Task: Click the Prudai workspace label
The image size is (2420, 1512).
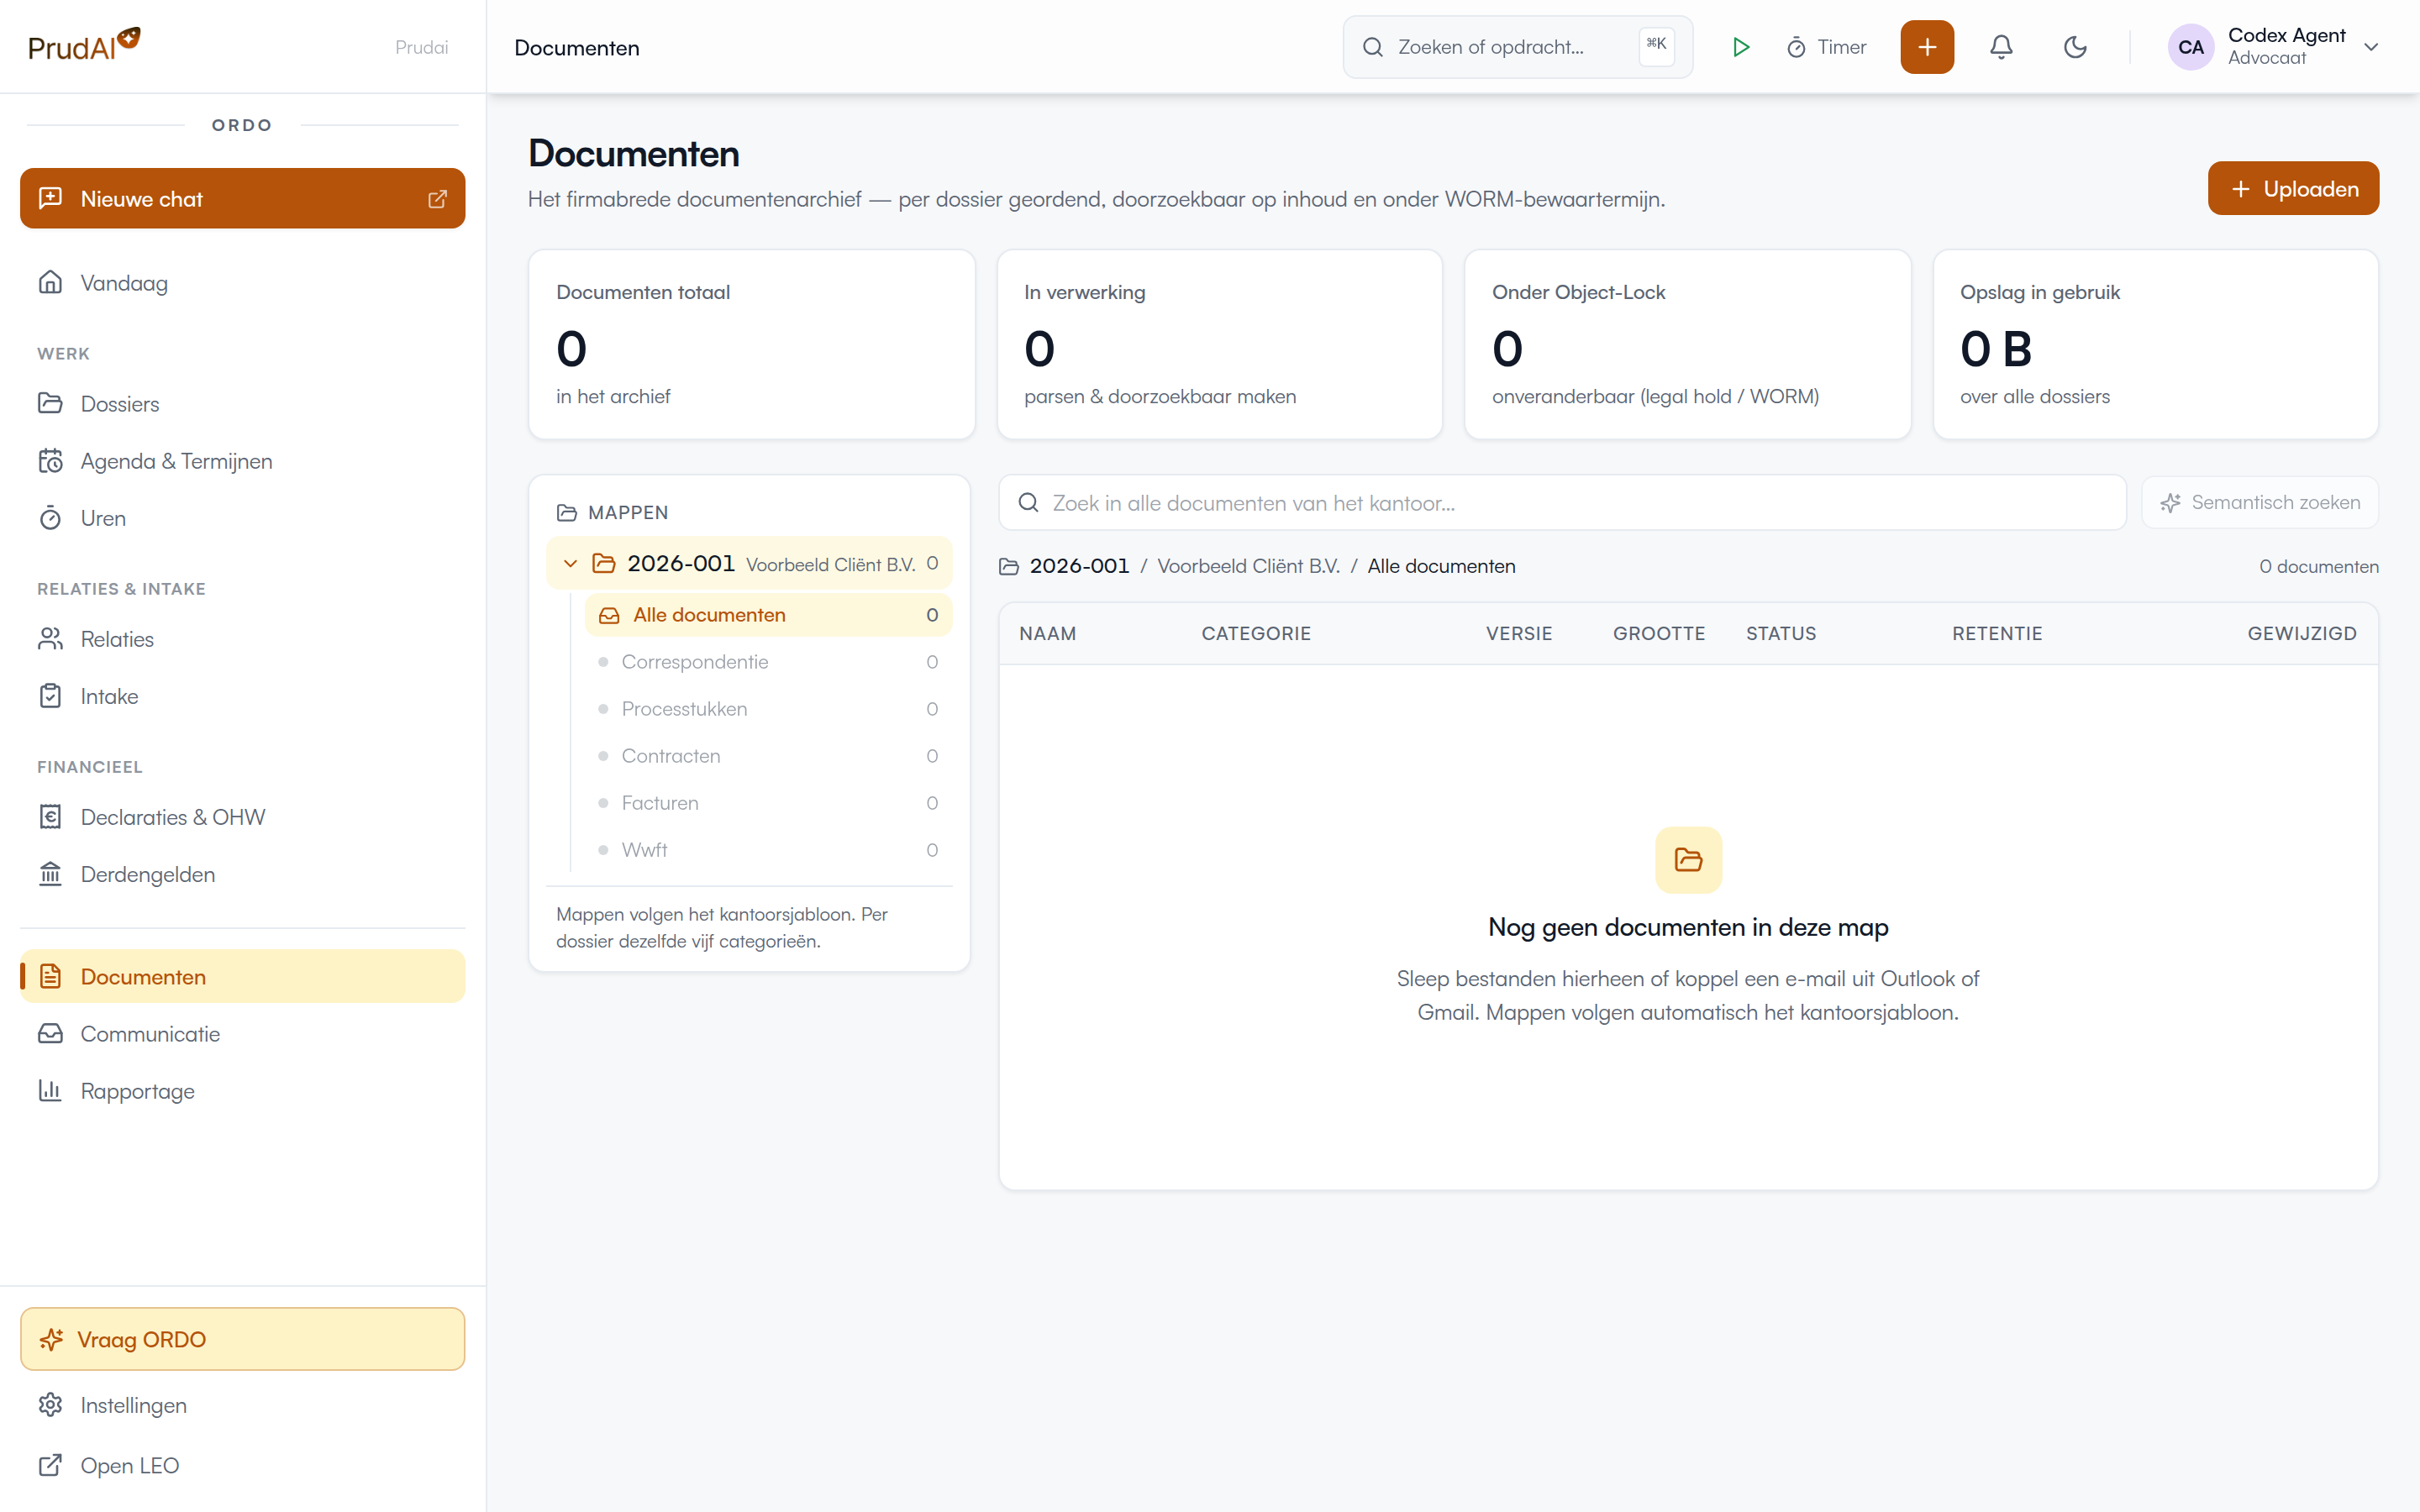Action: [421, 47]
